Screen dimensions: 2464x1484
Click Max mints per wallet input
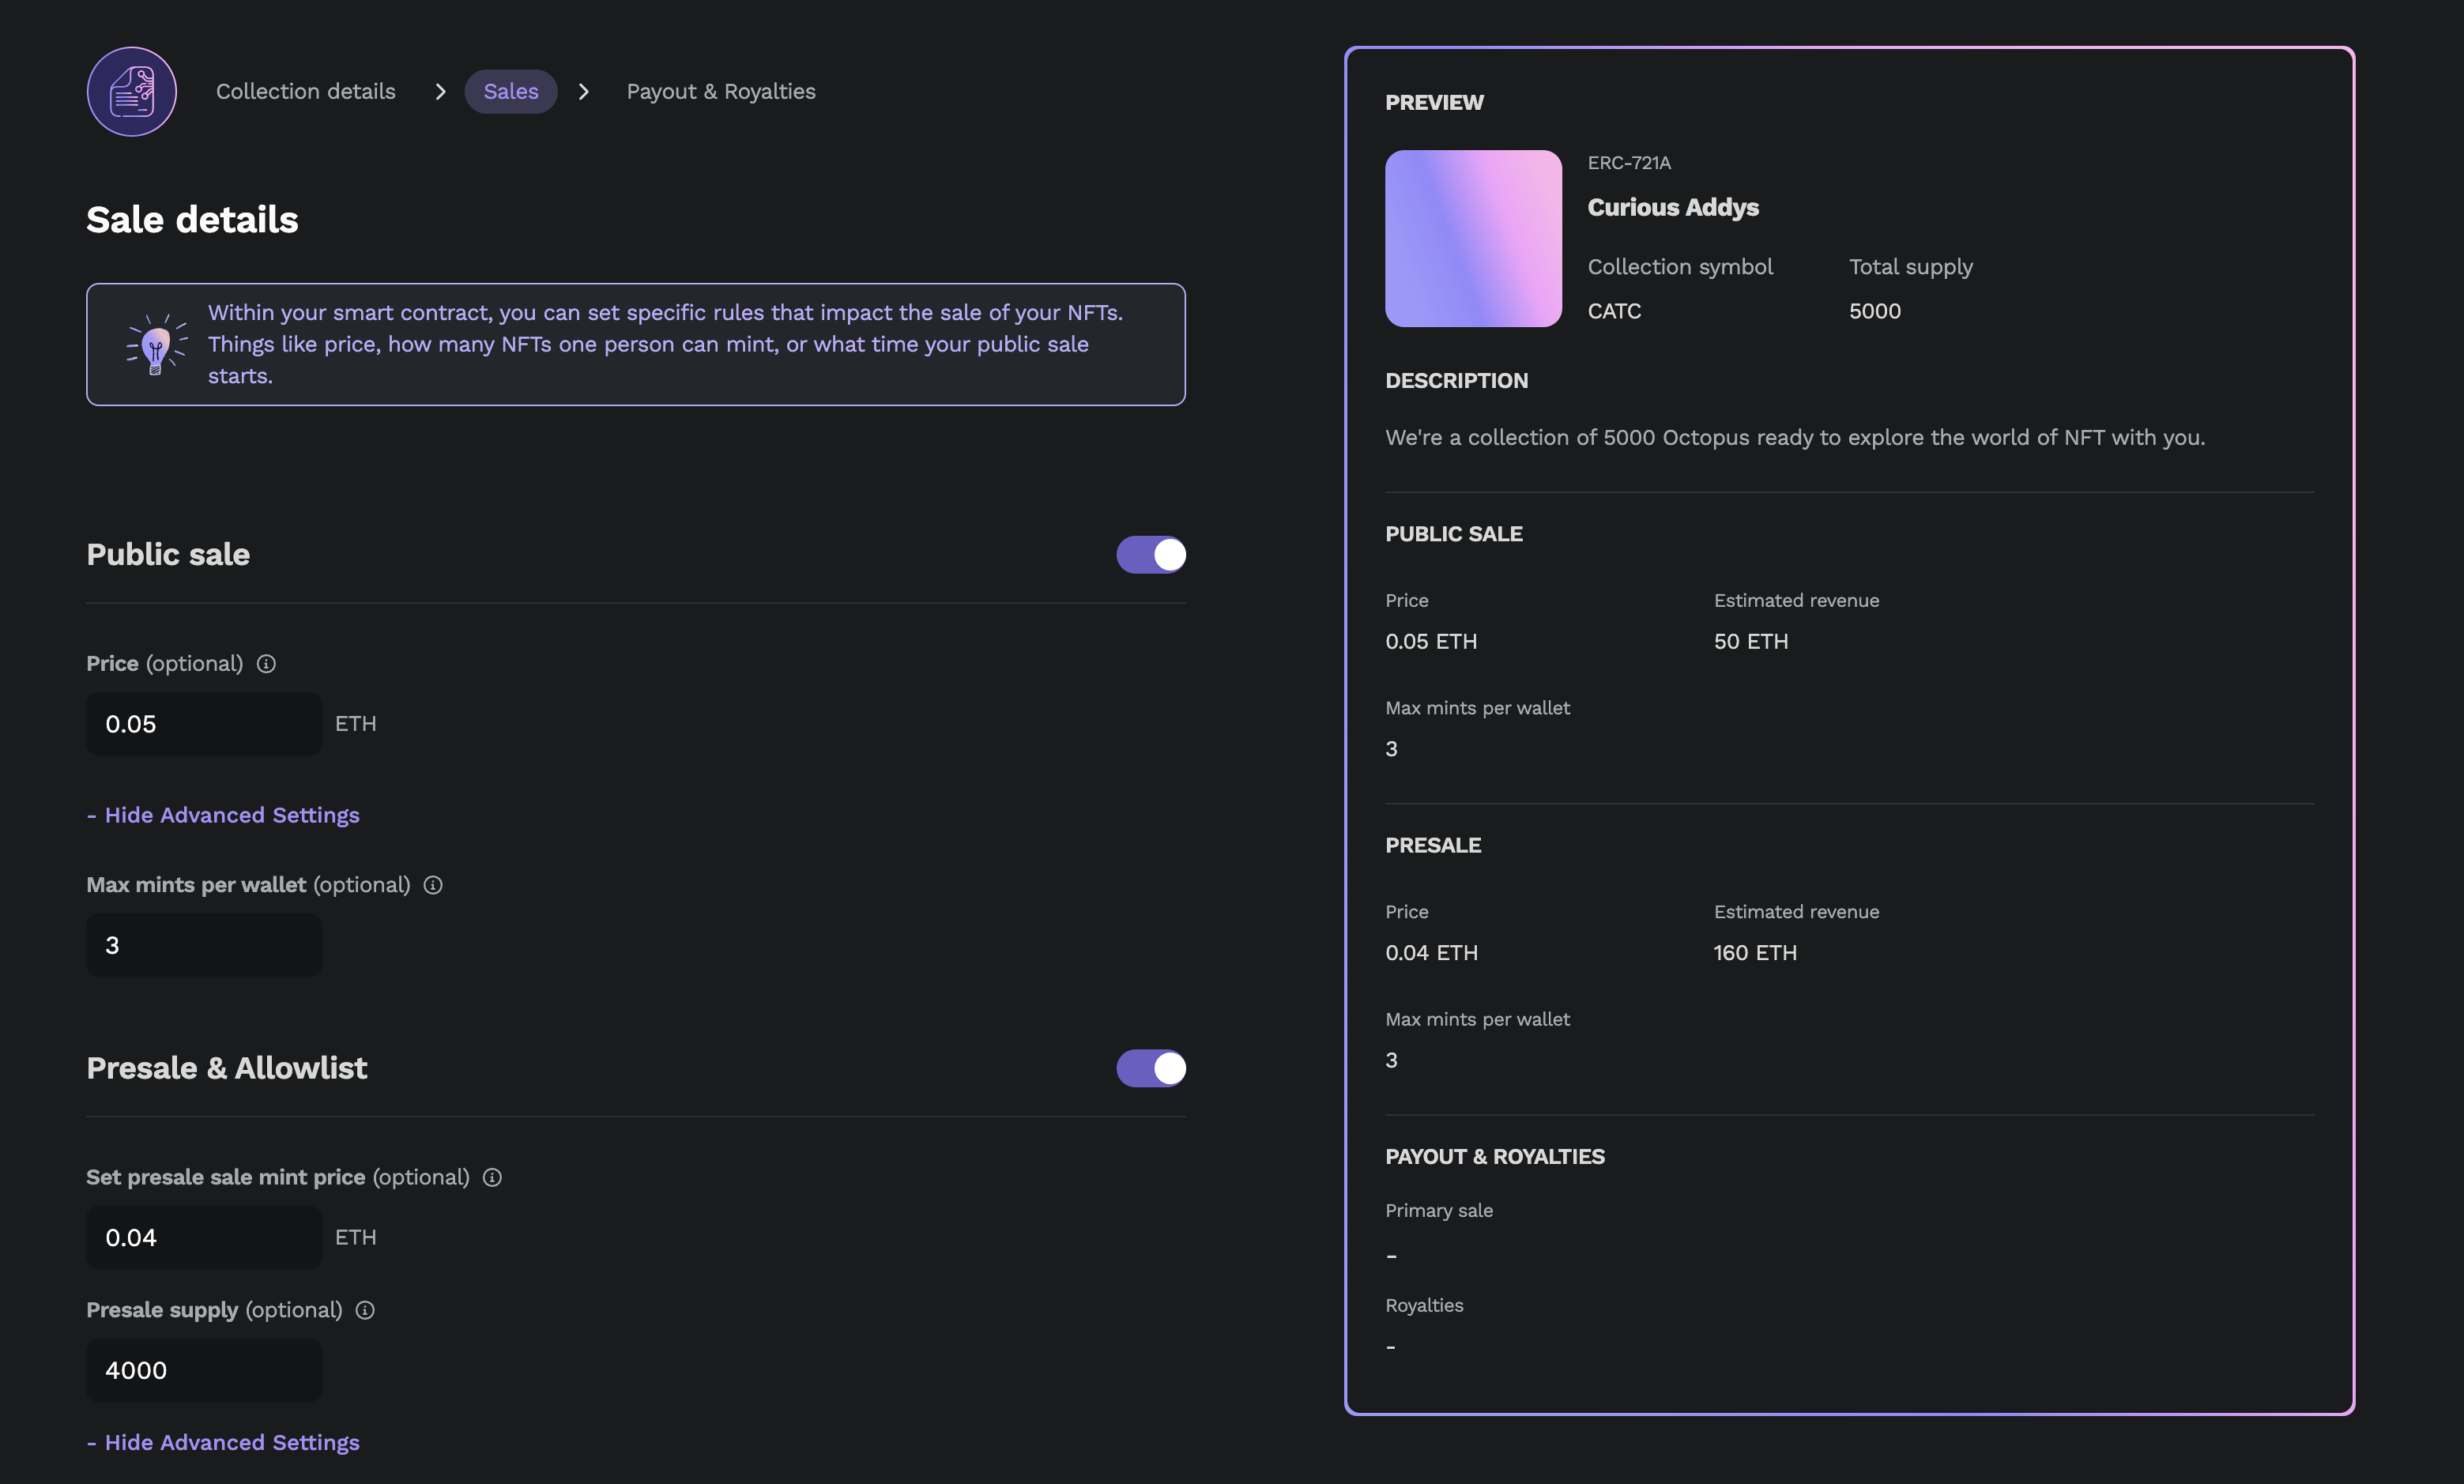(x=204, y=945)
